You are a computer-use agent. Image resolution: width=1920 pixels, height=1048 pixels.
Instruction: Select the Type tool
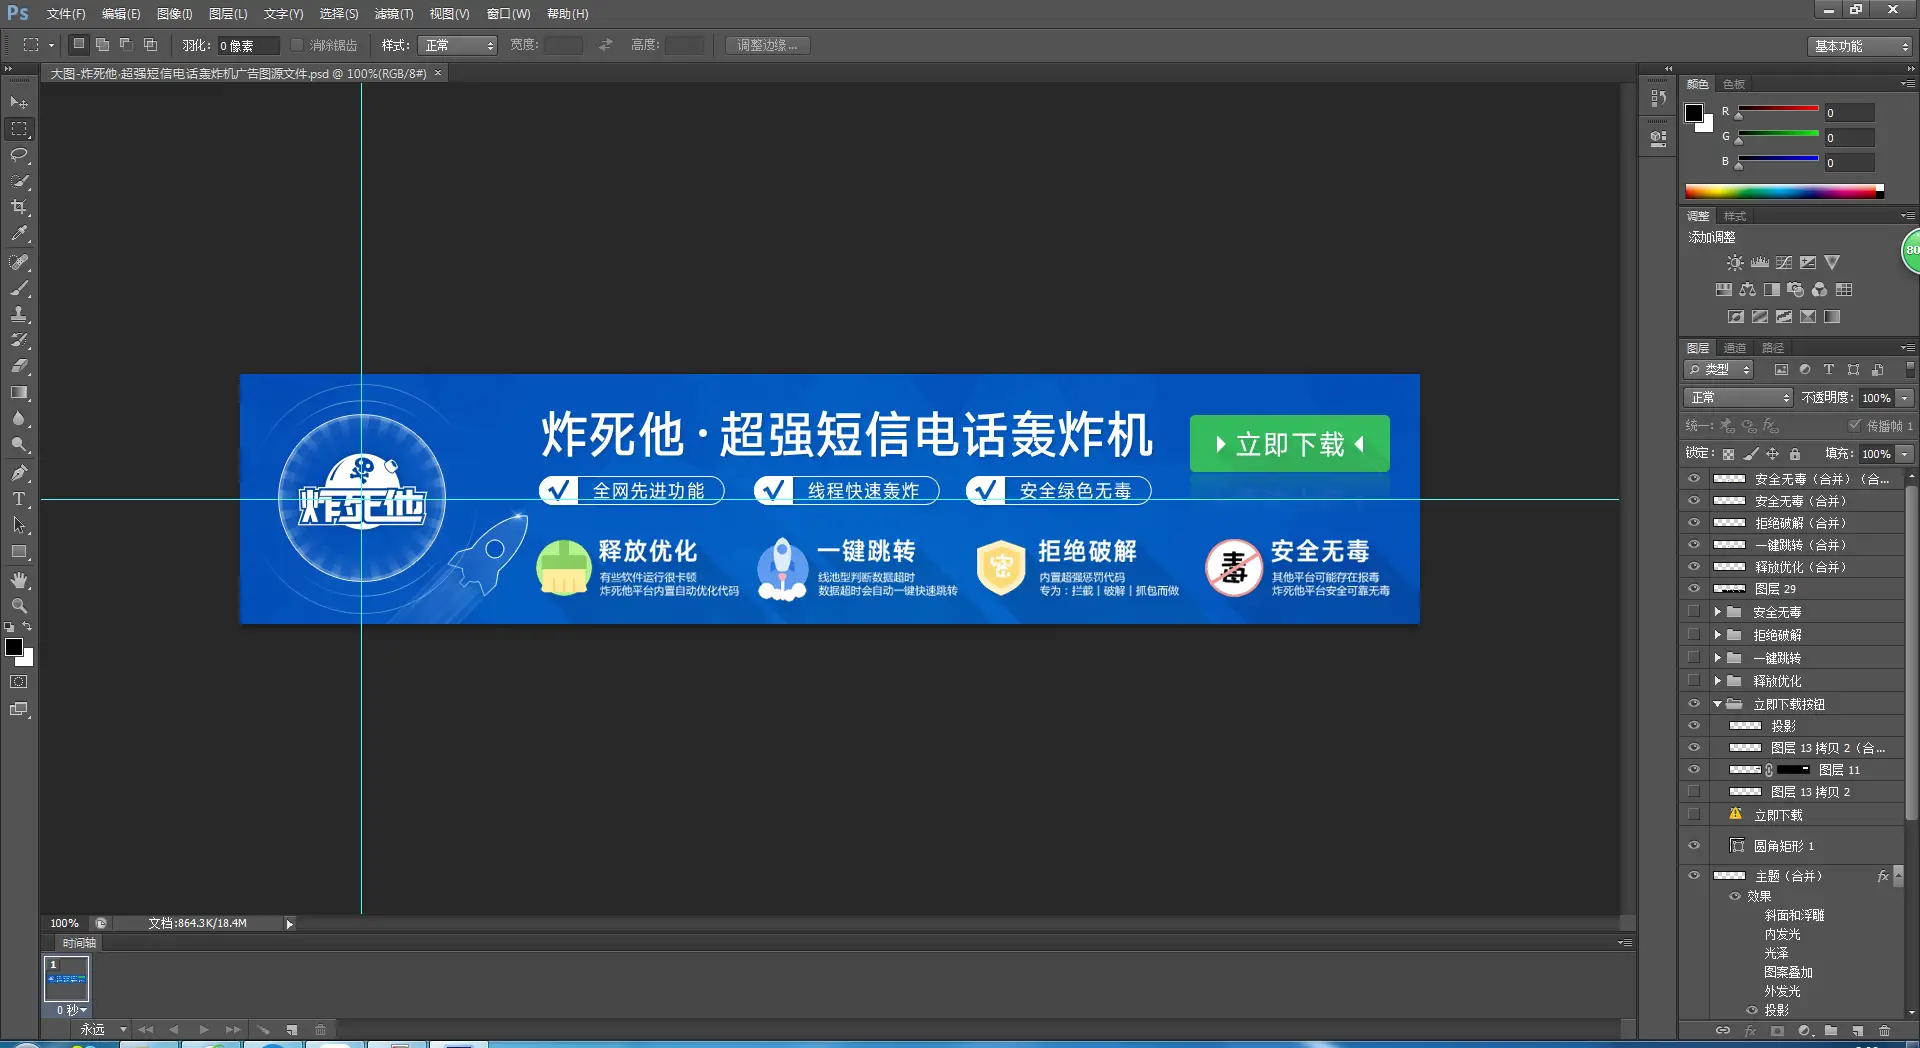pos(18,499)
